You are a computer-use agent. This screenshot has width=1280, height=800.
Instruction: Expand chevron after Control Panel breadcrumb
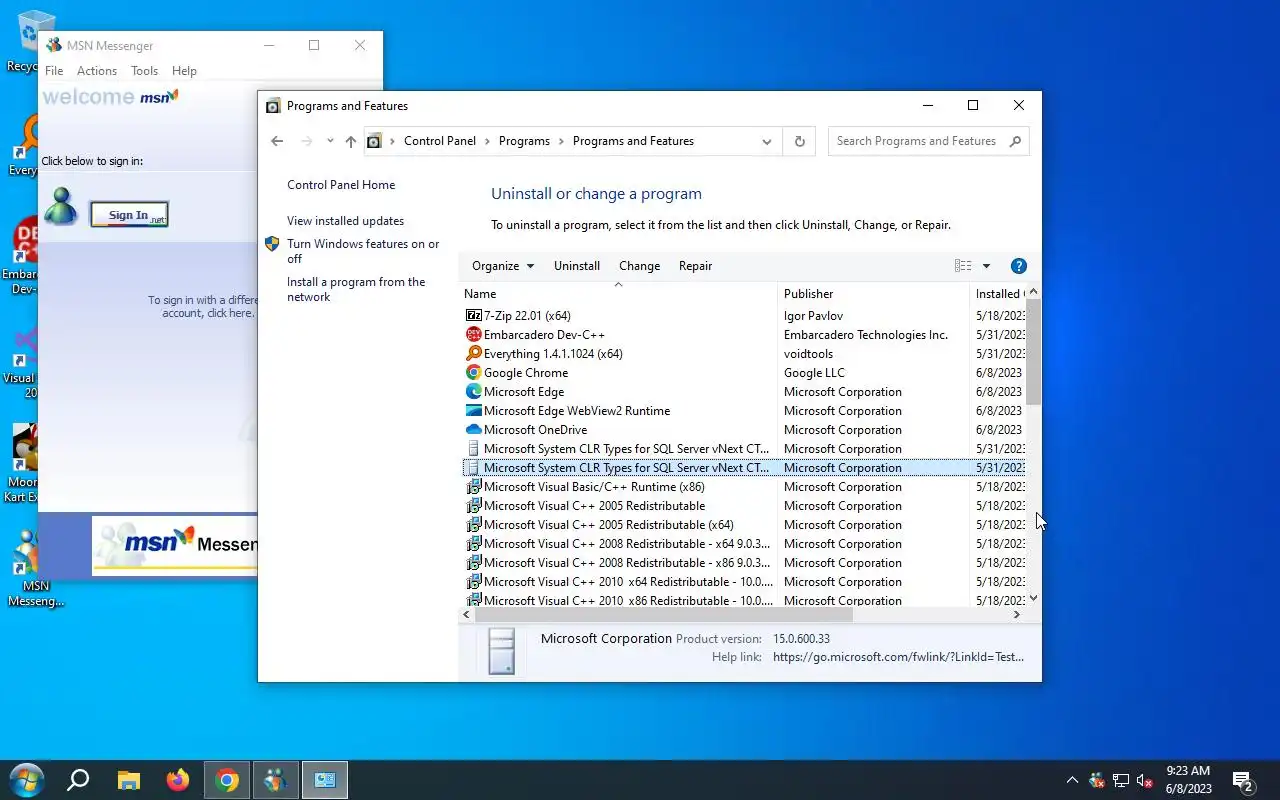[x=488, y=141]
